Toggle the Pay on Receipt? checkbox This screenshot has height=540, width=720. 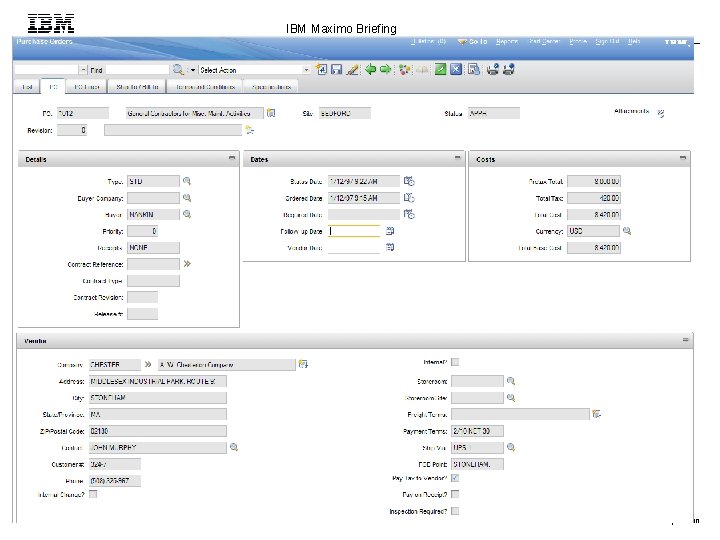pyautogui.click(x=455, y=495)
